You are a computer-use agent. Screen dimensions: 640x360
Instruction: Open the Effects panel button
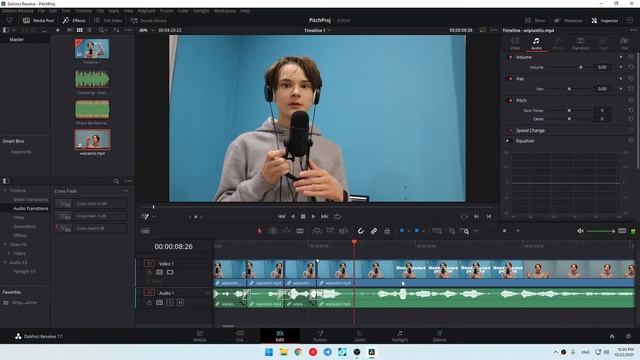pyautogui.click(x=74, y=20)
